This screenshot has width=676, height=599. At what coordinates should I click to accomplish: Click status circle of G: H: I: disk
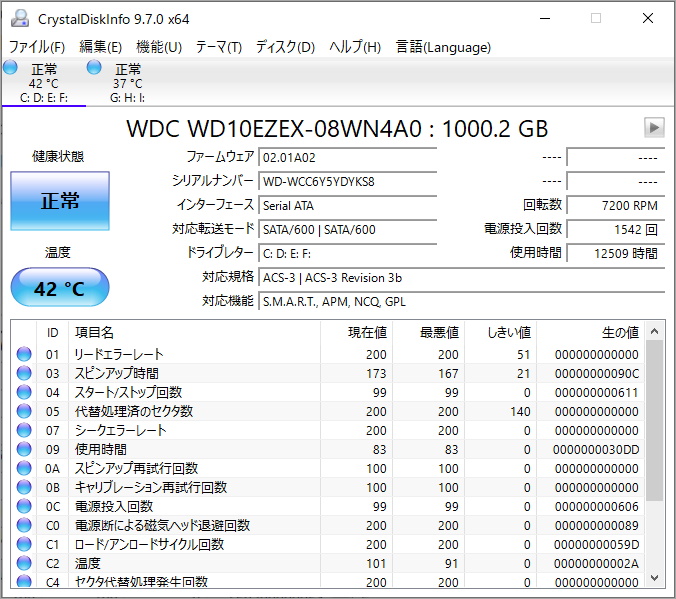[94, 68]
